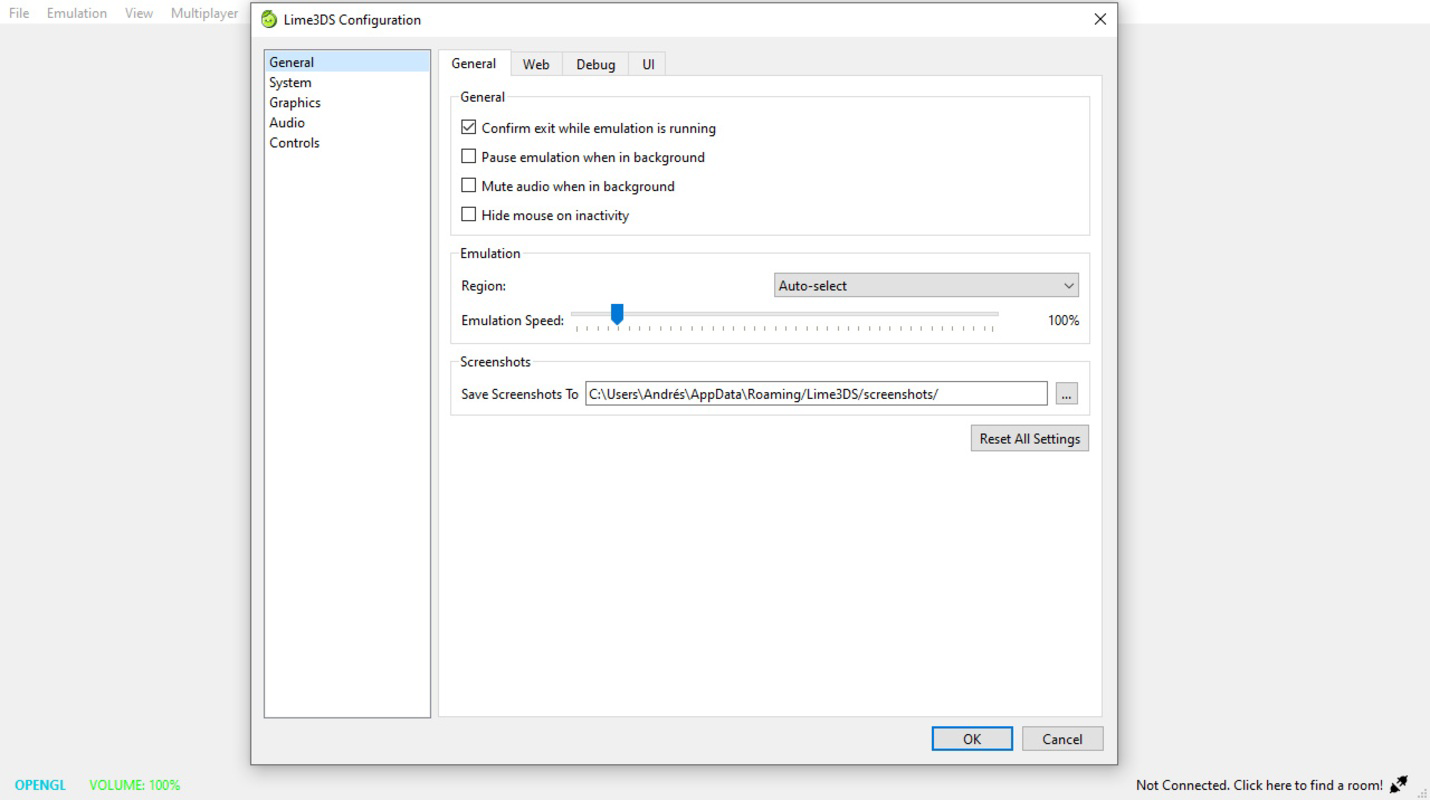The image size is (1430, 800).
Task: Select General in the settings list
Action: click(347, 62)
